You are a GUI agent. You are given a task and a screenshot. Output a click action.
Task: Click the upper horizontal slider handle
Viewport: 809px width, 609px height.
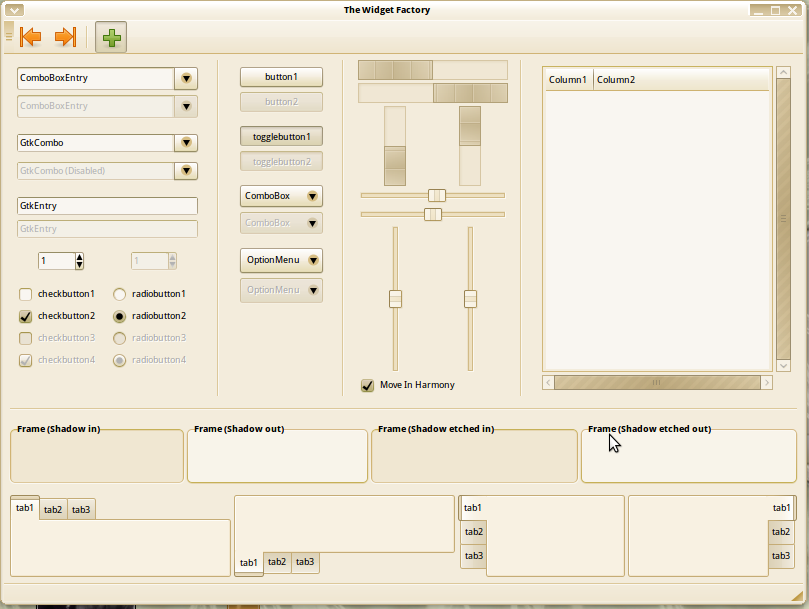click(x=437, y=195)
